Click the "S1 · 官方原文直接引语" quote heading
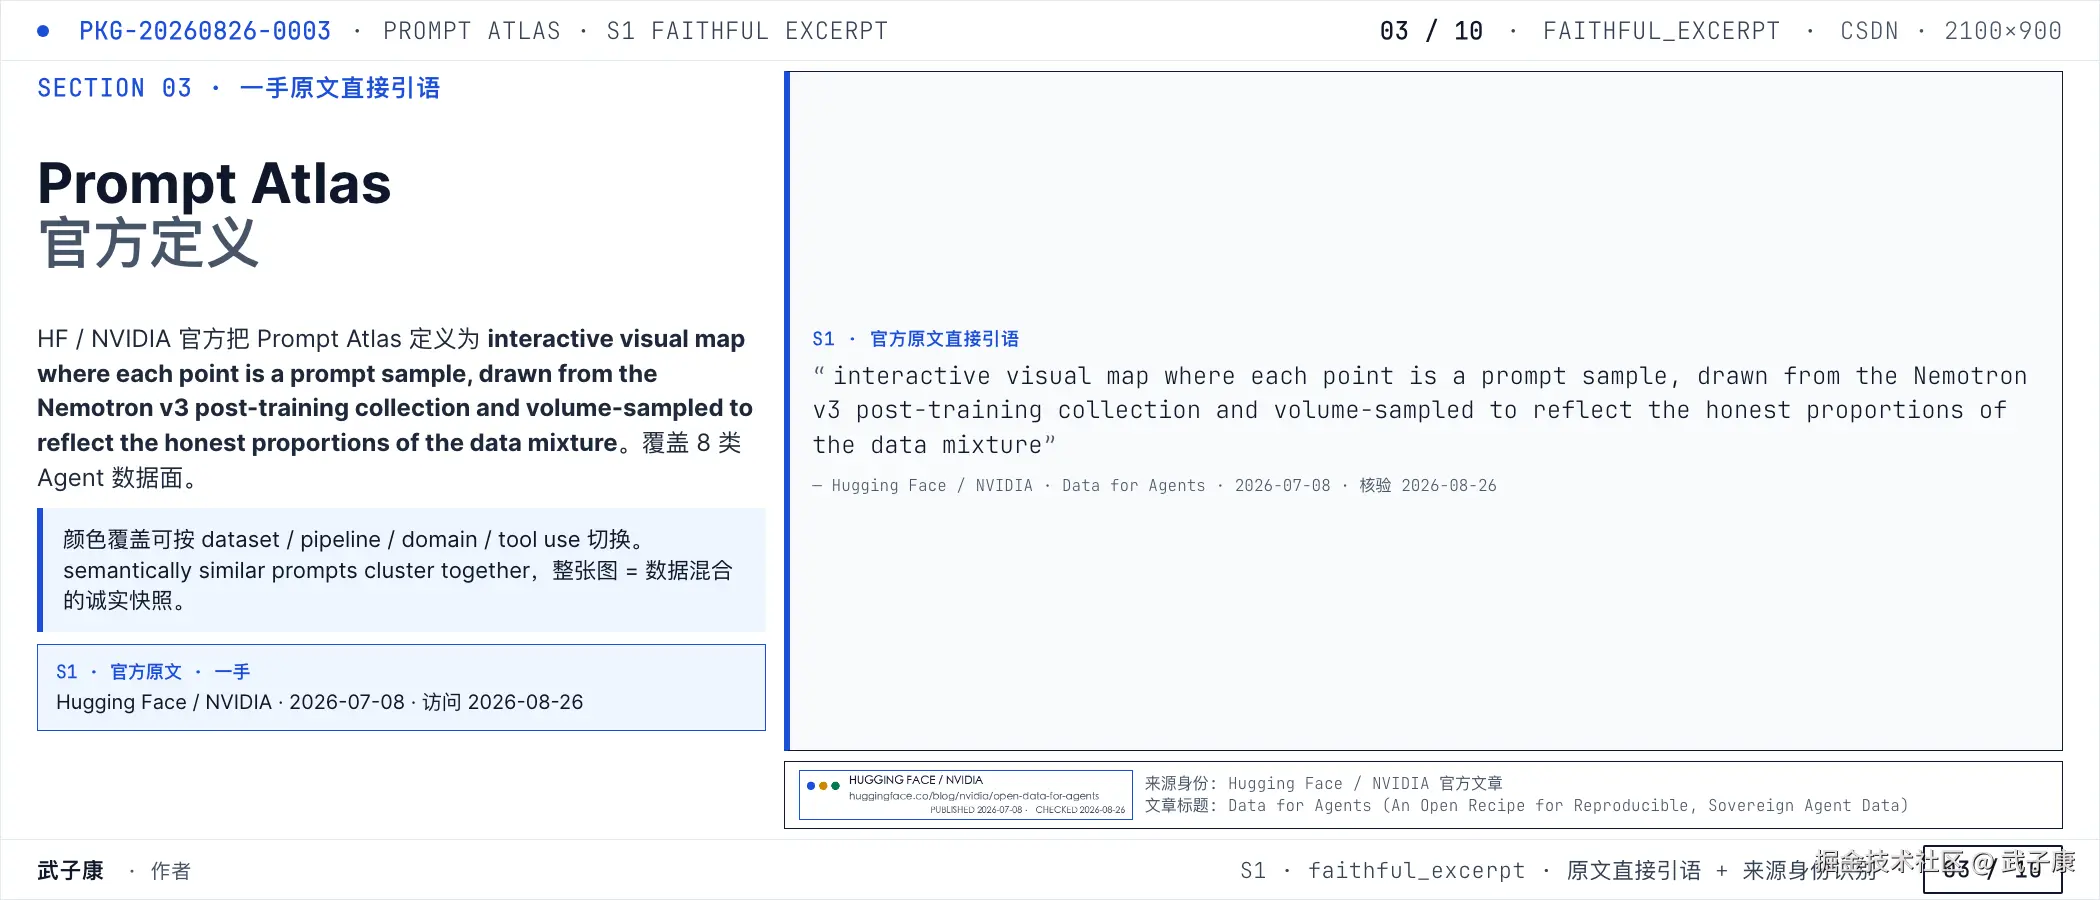 click(x=915, y=339)
